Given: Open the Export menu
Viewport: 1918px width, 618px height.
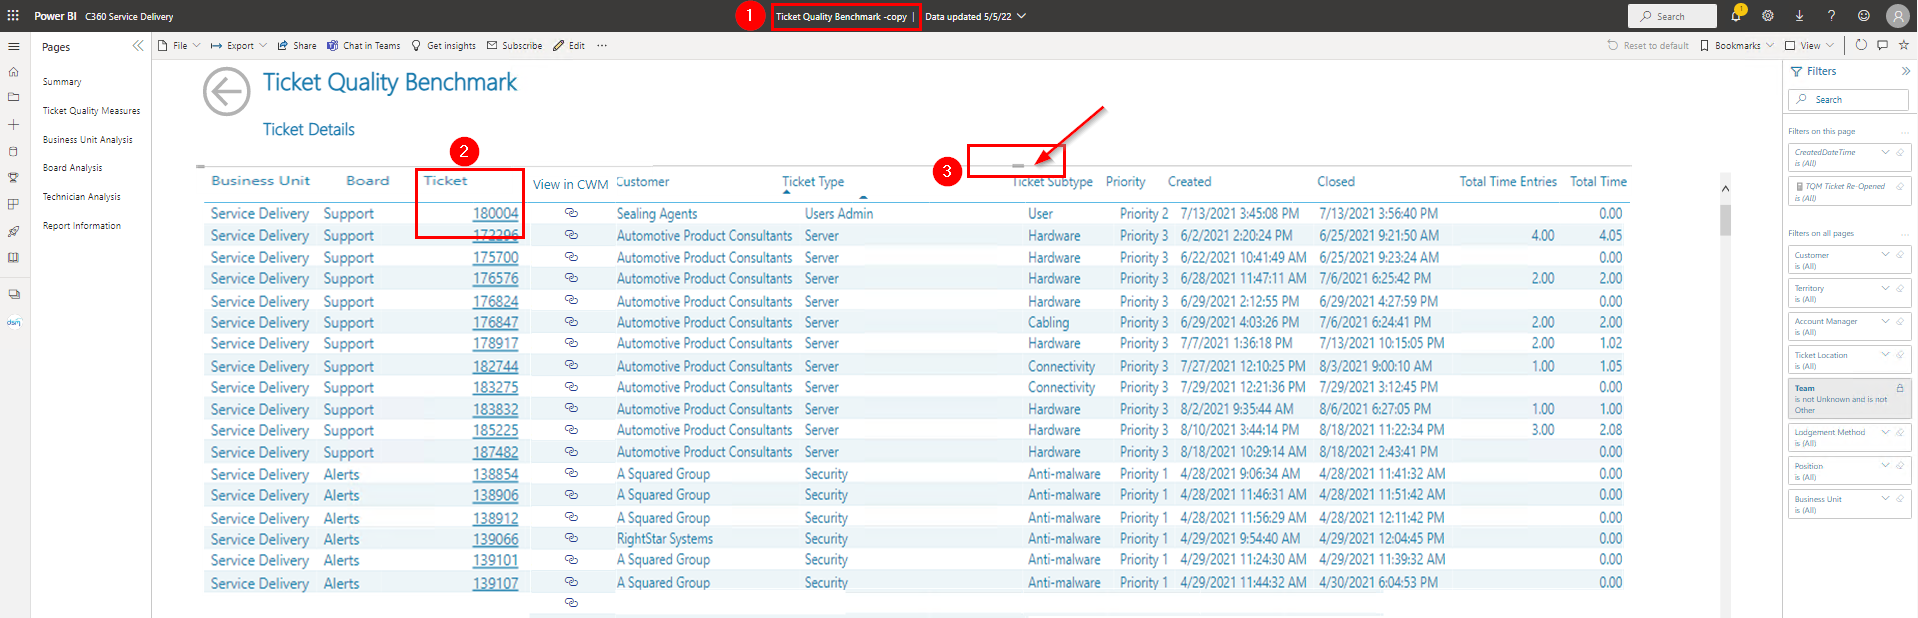Looking at the screenshot, I should click(238, 46).
